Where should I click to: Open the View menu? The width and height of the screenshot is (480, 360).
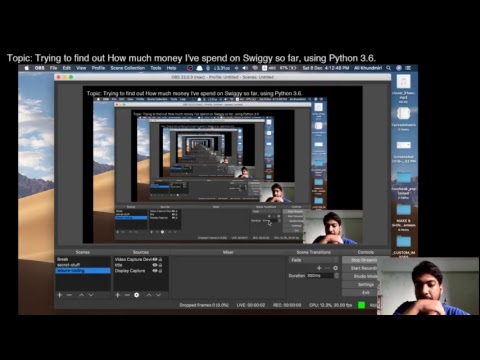pyautogui.click(x=81, y=68)
